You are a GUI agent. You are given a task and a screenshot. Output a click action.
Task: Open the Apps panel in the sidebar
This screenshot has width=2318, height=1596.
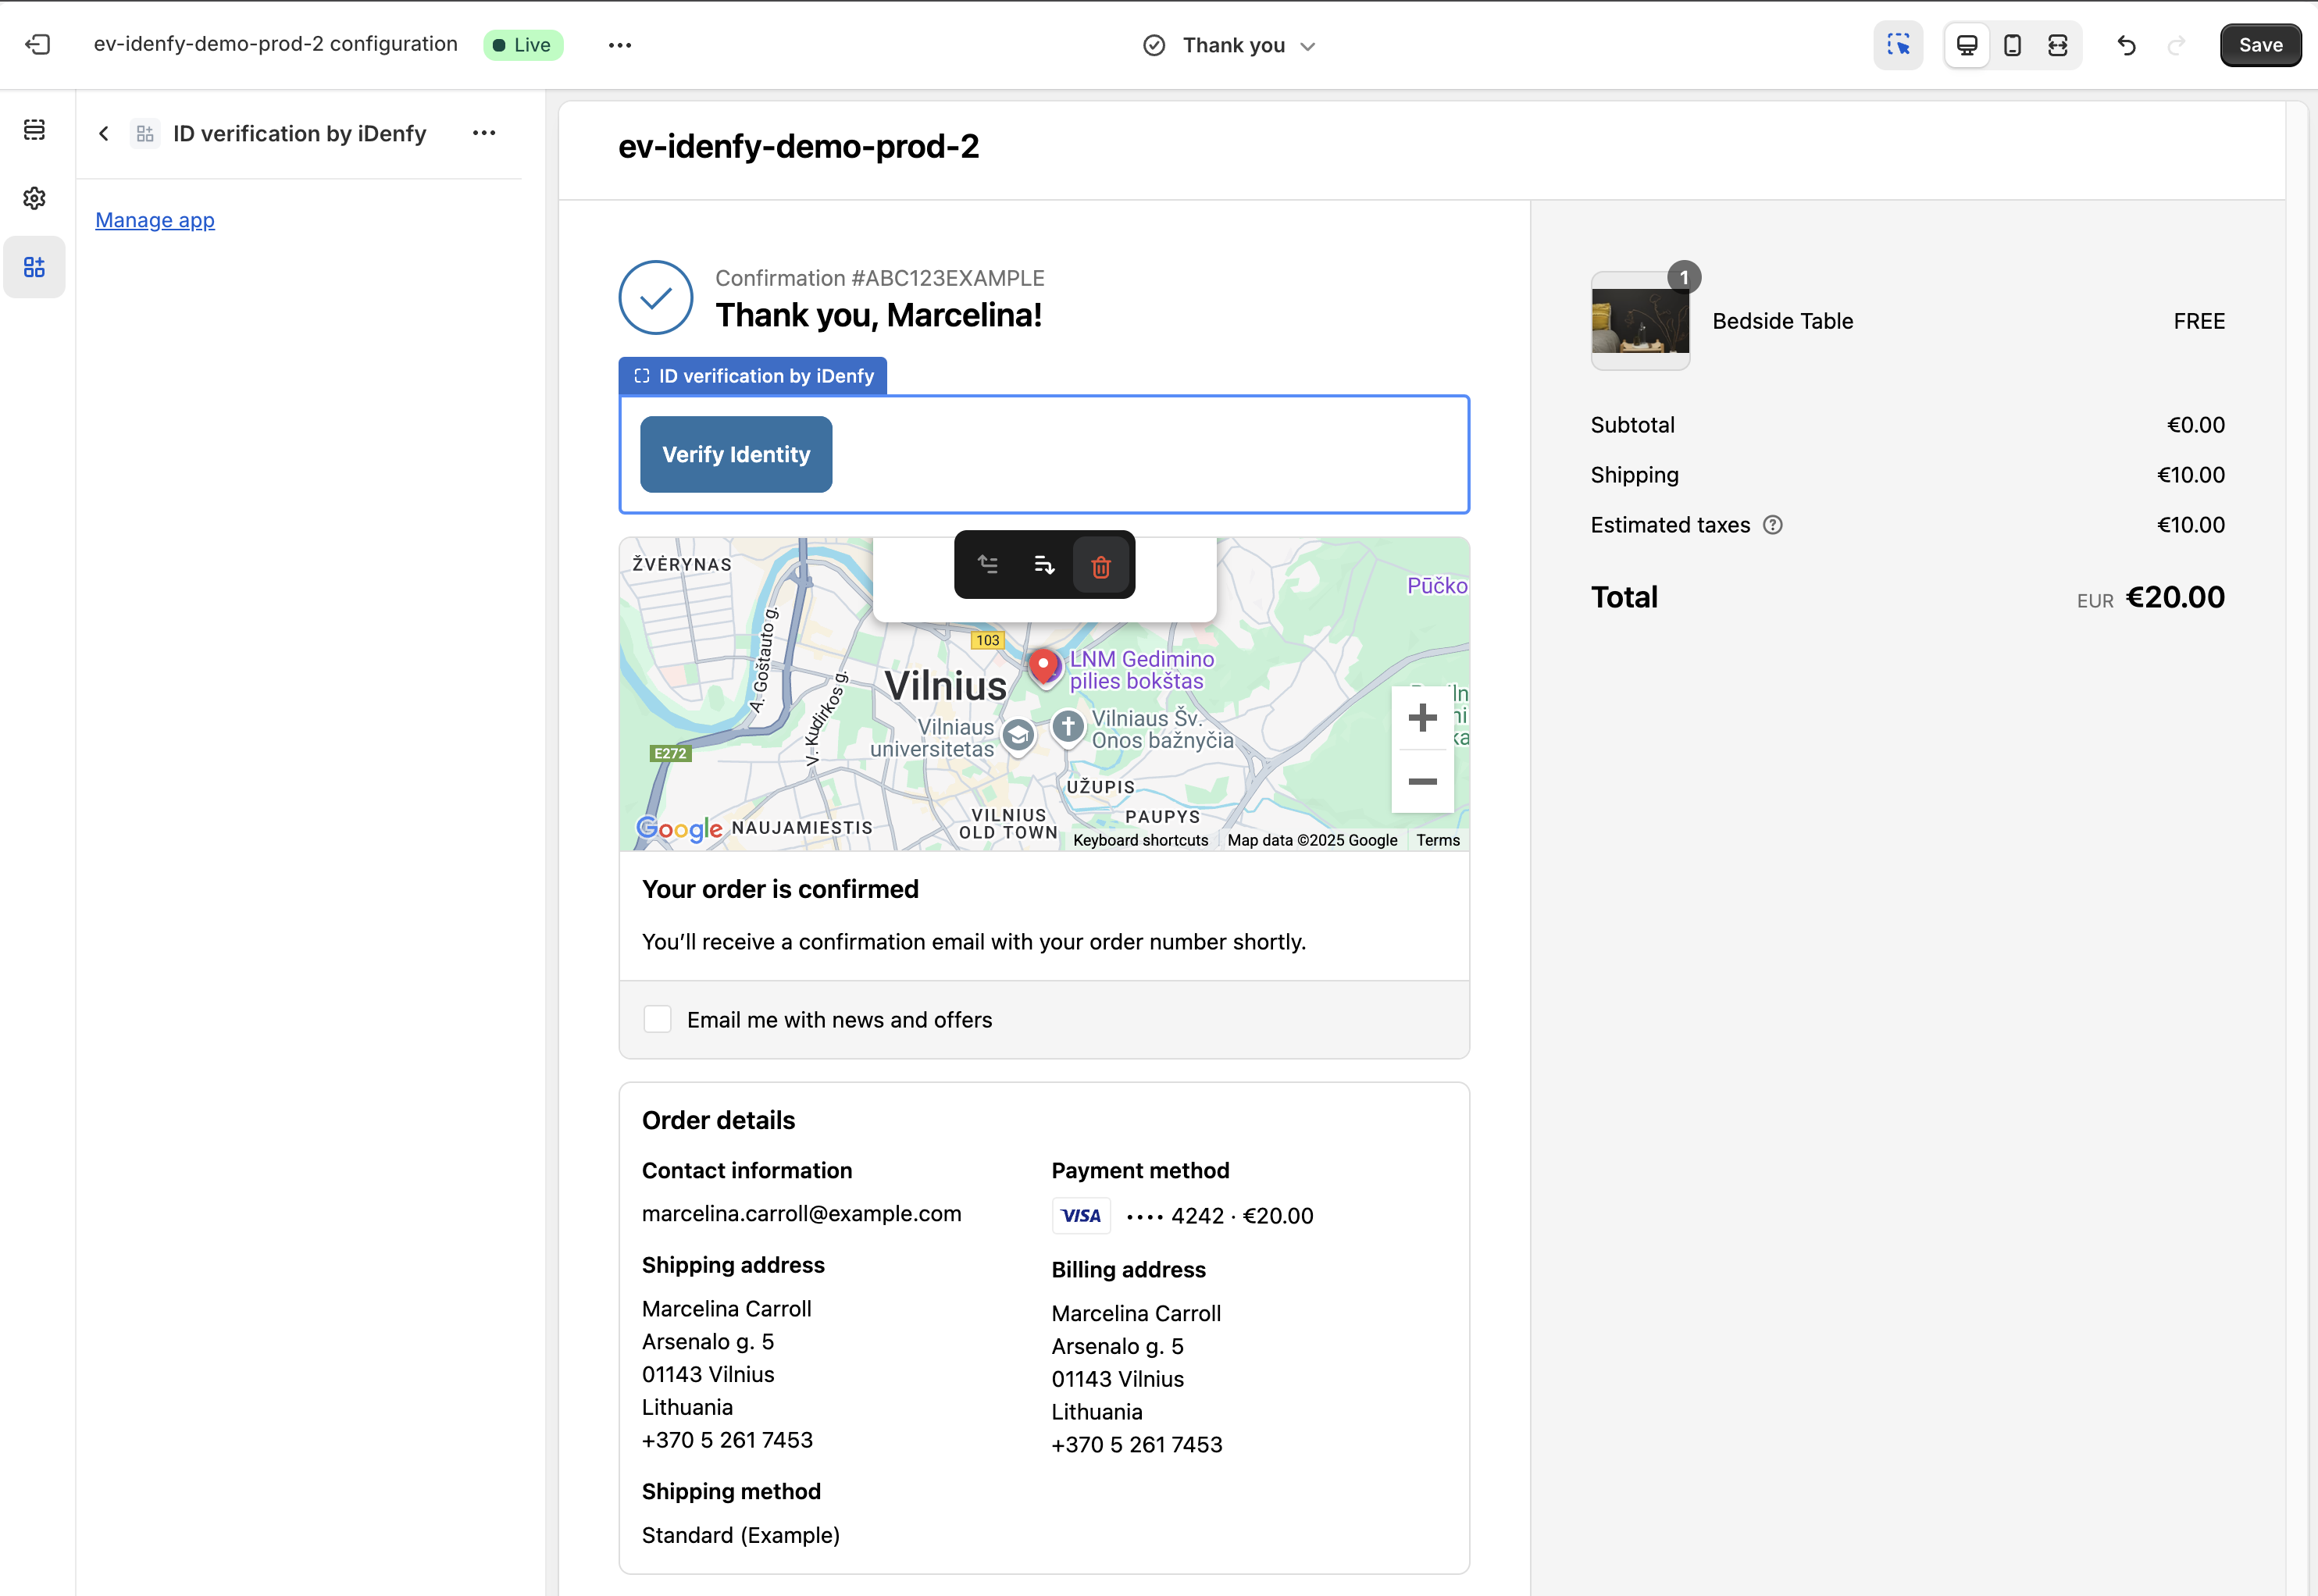click(35, 266)
